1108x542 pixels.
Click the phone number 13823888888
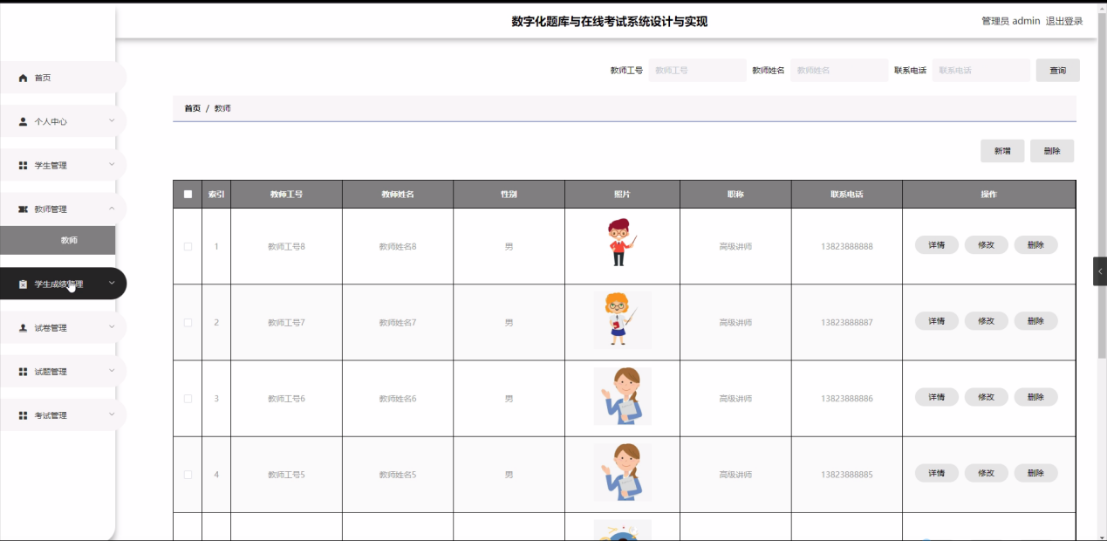coord(847,247)
